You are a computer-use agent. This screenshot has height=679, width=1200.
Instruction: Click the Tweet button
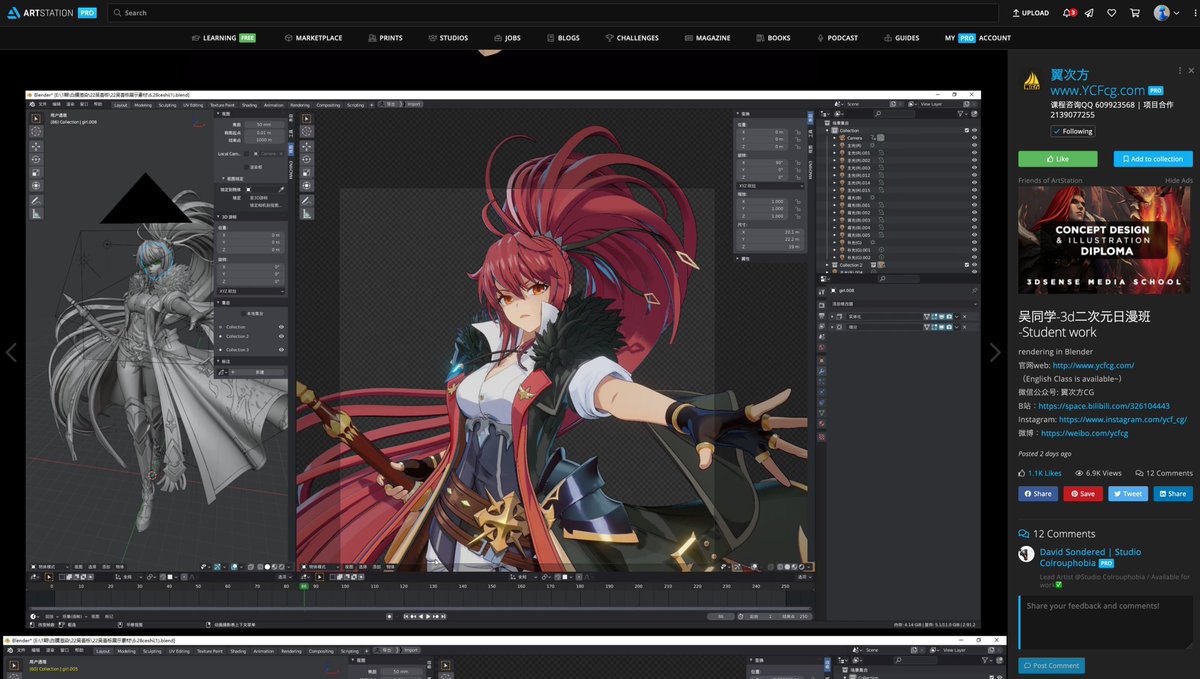1128,493
